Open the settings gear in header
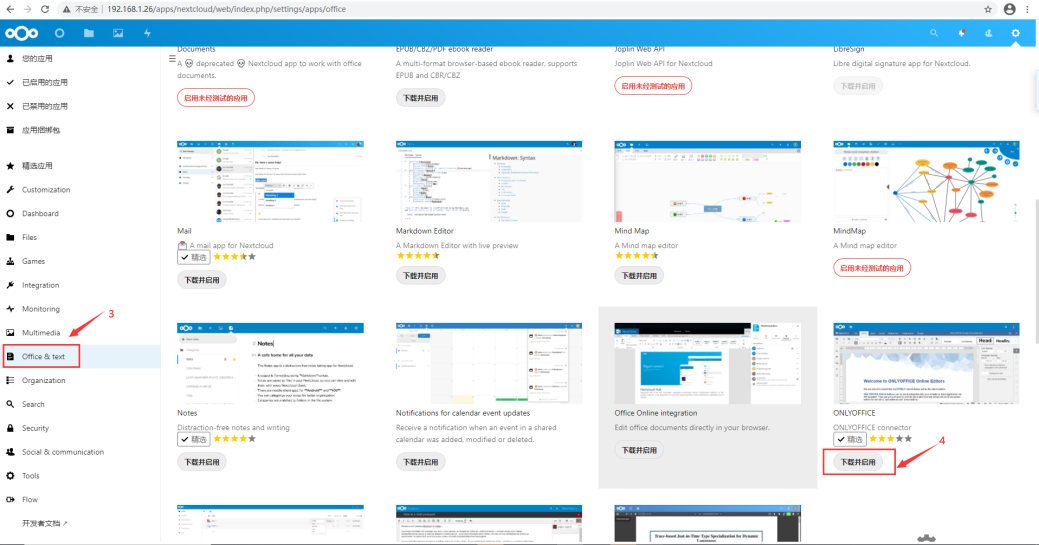 [1015, 33]
